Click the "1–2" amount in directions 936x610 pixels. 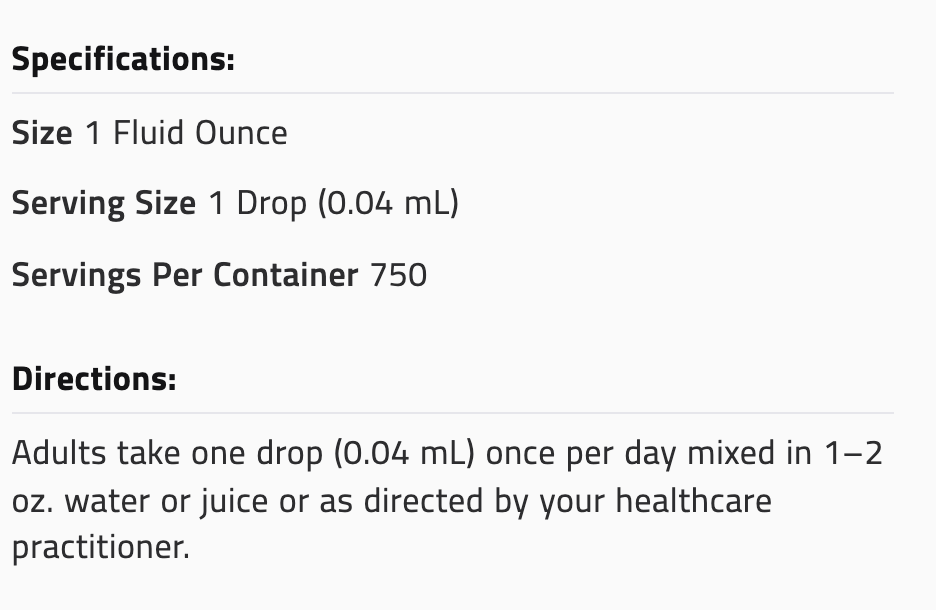coord(851,453)
